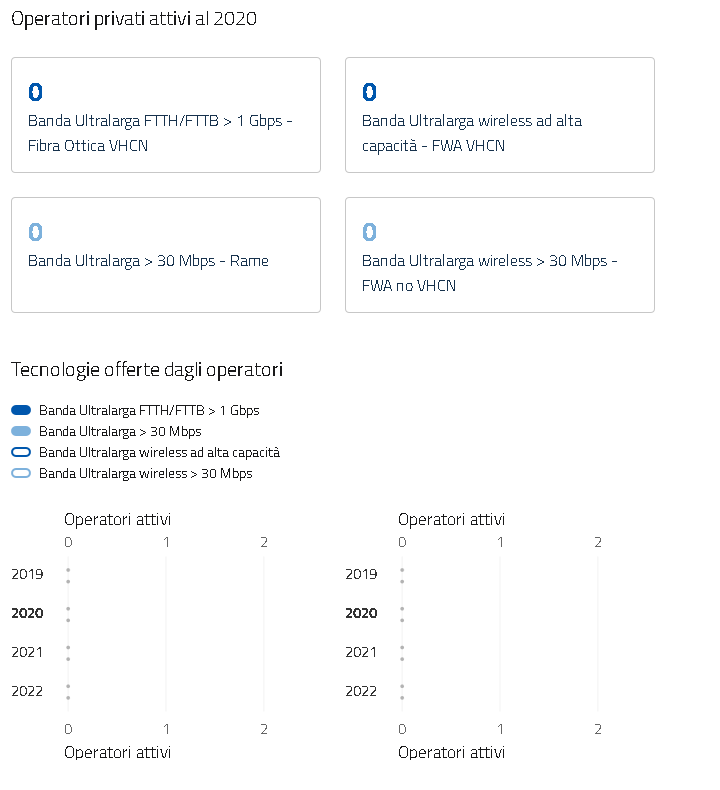This screenshot has height=790, width=720.
Task: Click the outlined dark blue high-capacity wireless legend pill
Action: (x=21, y=452)
